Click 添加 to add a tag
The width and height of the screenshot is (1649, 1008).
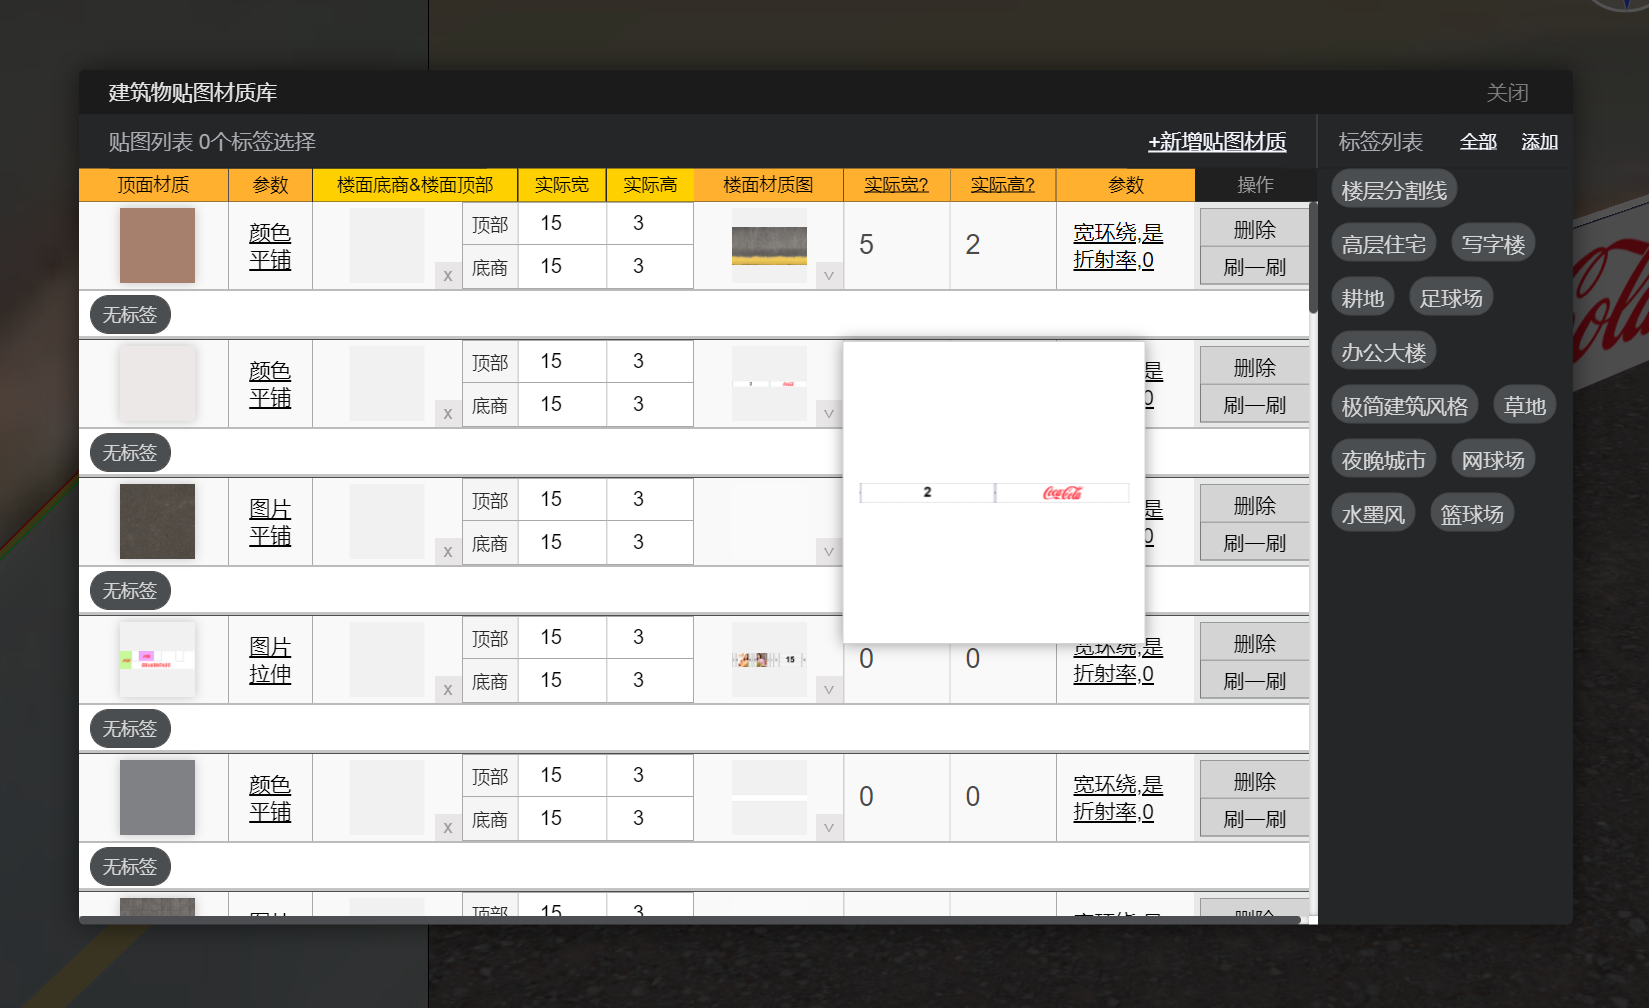pos(1540,142)
